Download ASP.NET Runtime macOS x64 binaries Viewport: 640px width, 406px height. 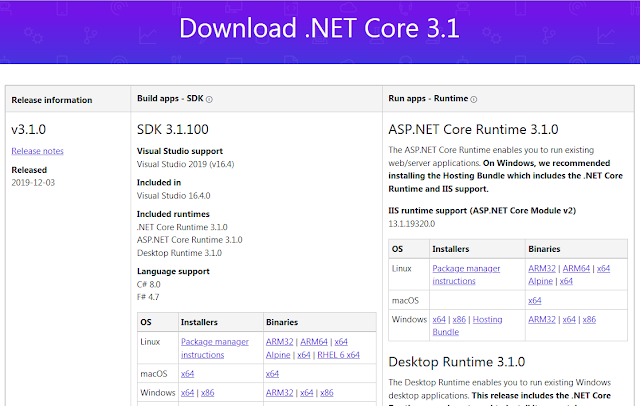click(x=535, y=301)
